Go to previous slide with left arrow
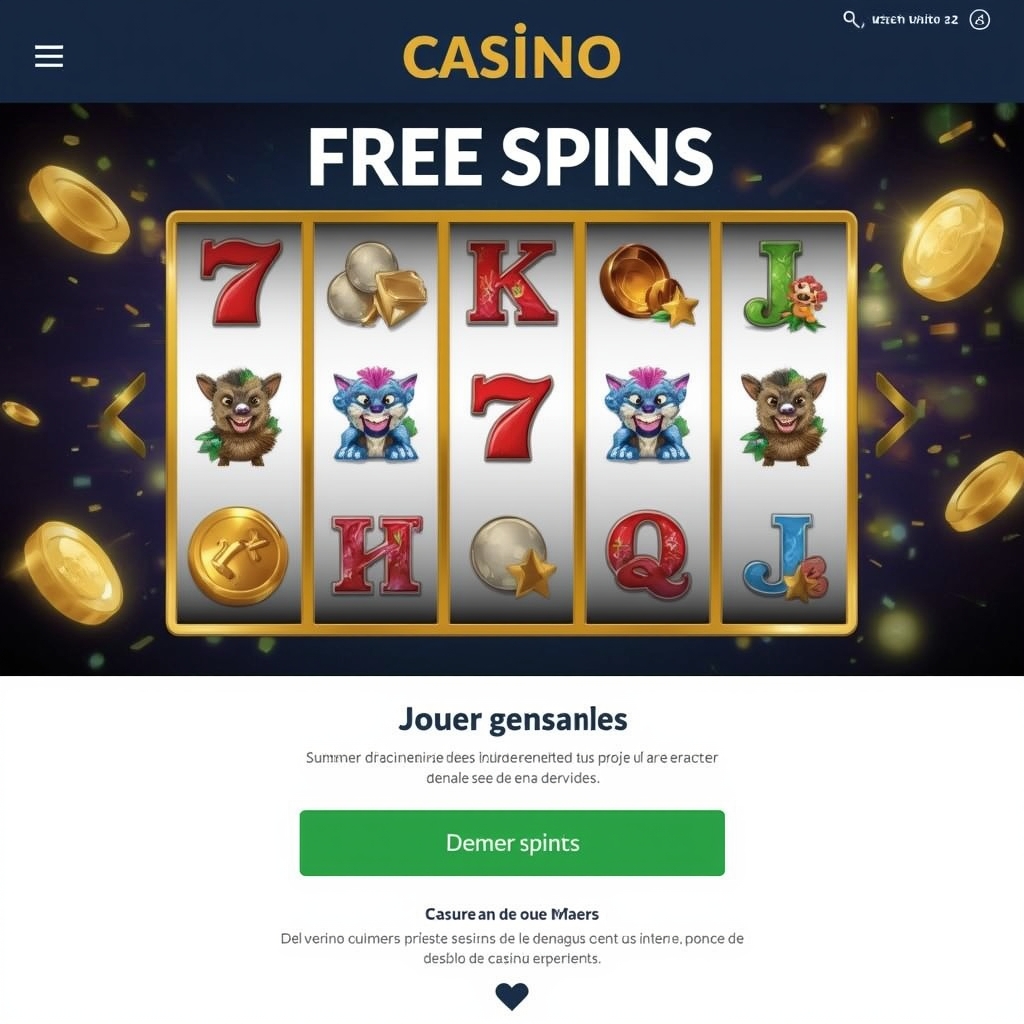This screenshot has height=1024, width=1024. (x=125, y=415)
